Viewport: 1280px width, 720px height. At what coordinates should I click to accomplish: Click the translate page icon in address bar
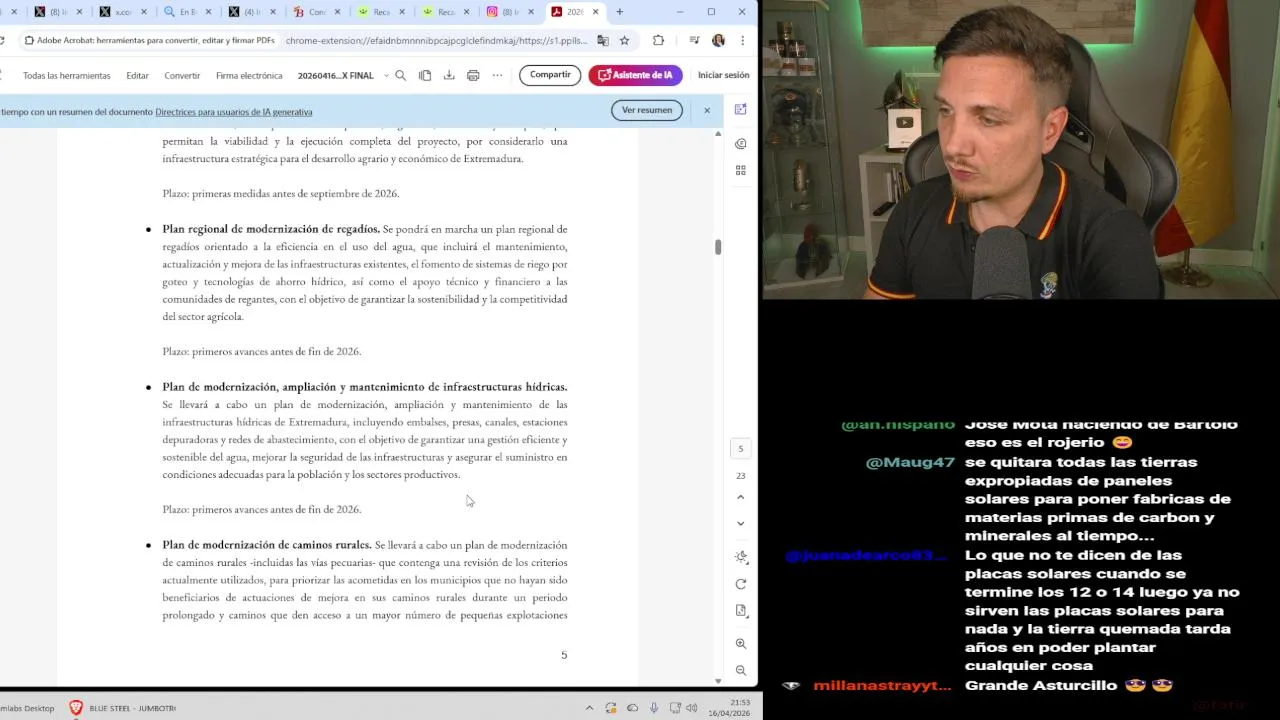pyautogui.click(x=602, y=41)
